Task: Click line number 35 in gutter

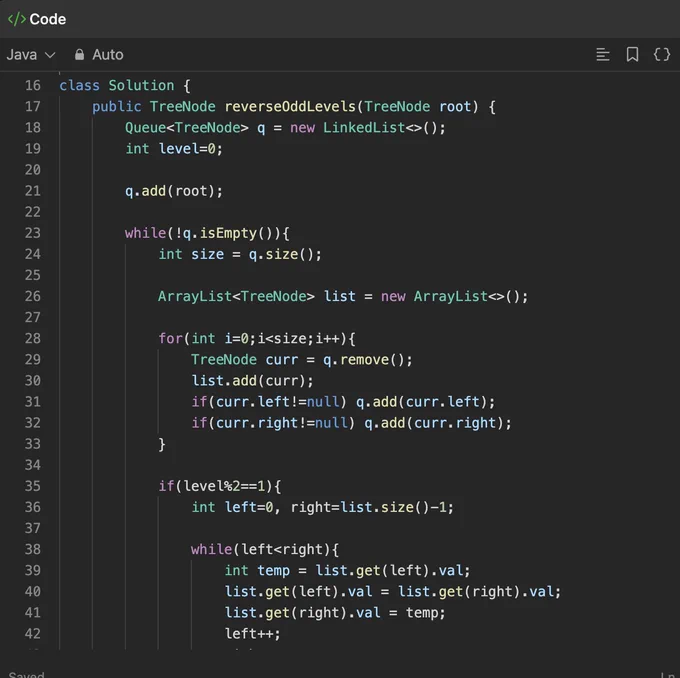Action: pos(33,486)
